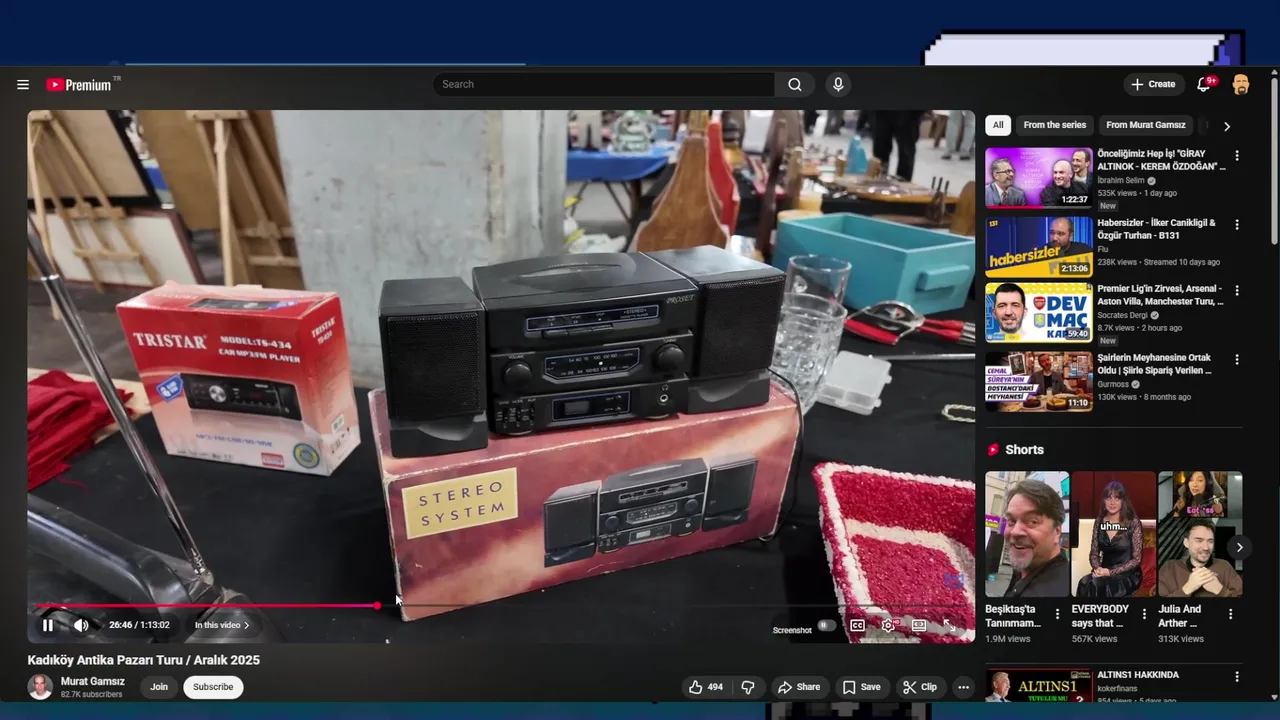Play the Beşiktaş'ta Tanınmam short thumbnail
Viewport: 1280px width, 720px height.
coord(1027,534)
